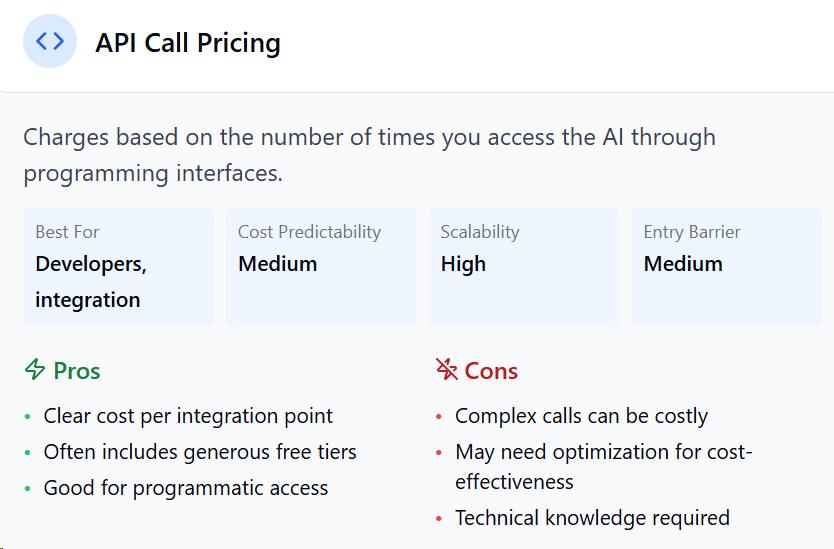834x549 pixels.
Task: Click 'Good for programmatic access' bullet
Action: [x=186, y=488]
